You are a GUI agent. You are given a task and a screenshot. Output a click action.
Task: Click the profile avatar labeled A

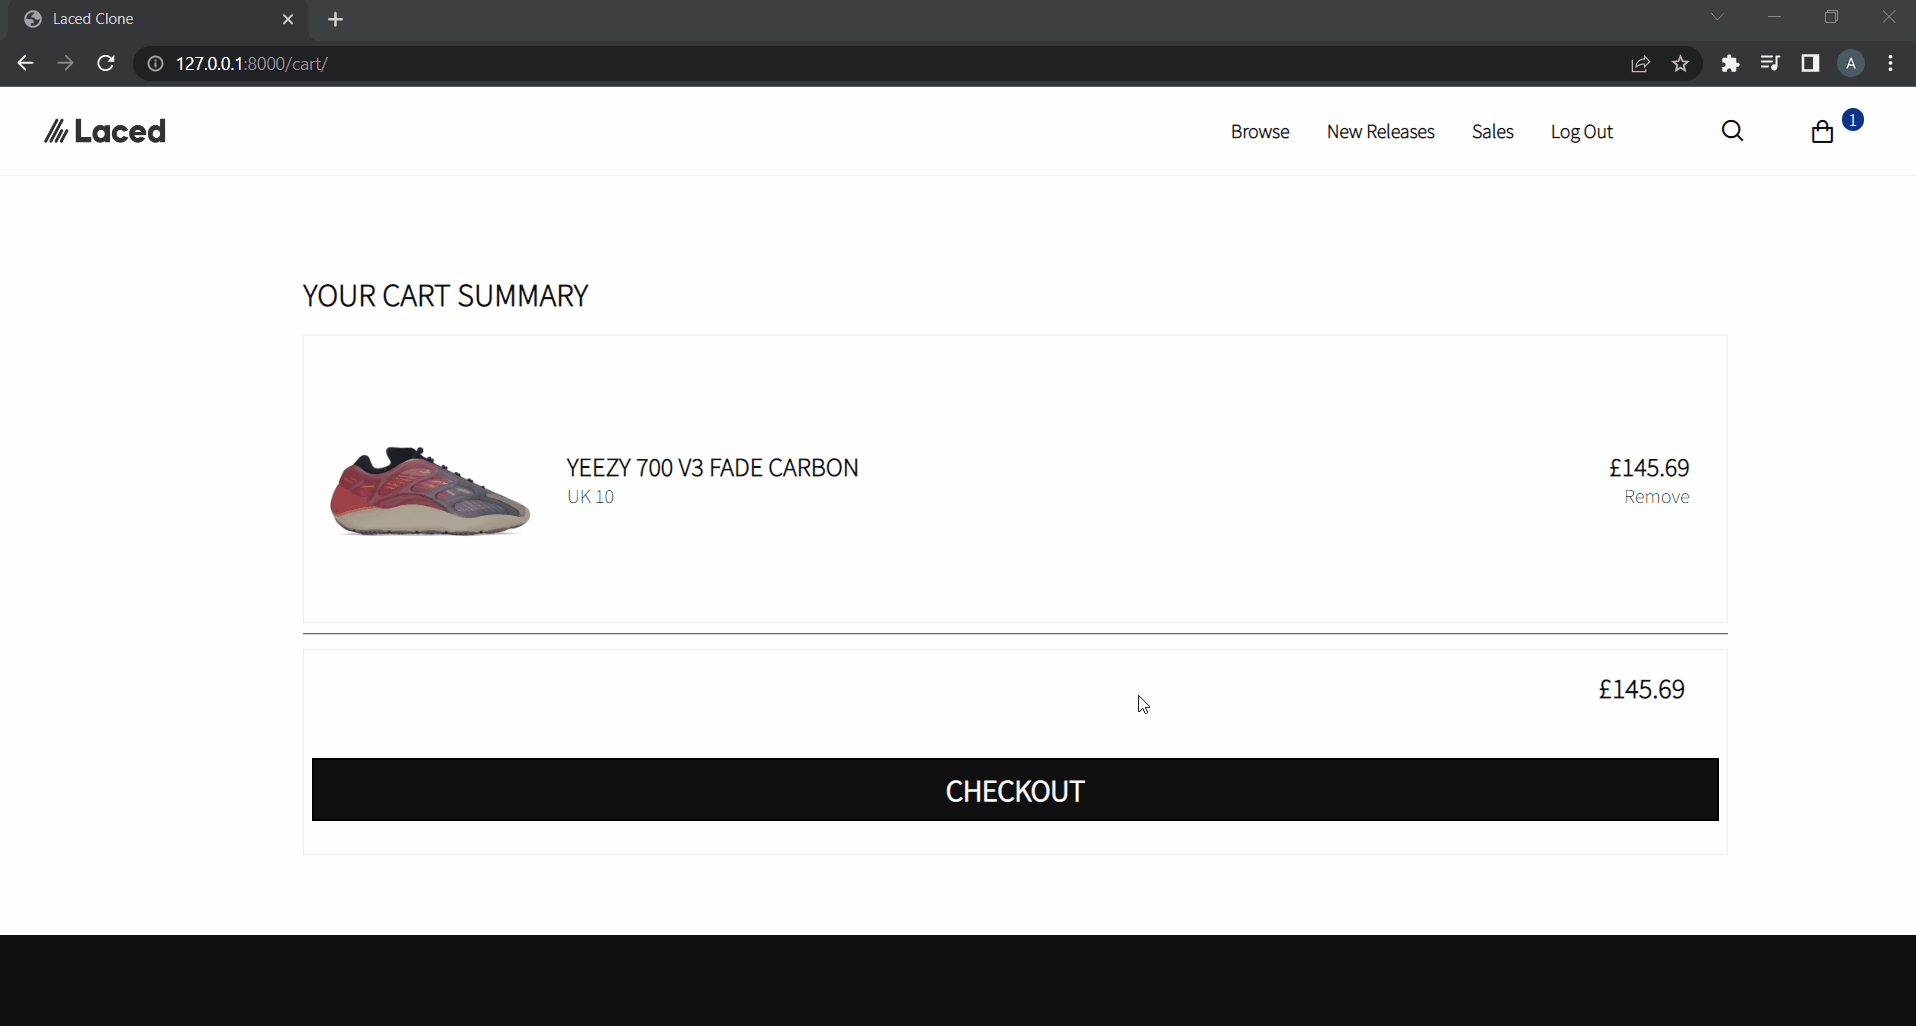[x=1851, y=63]
